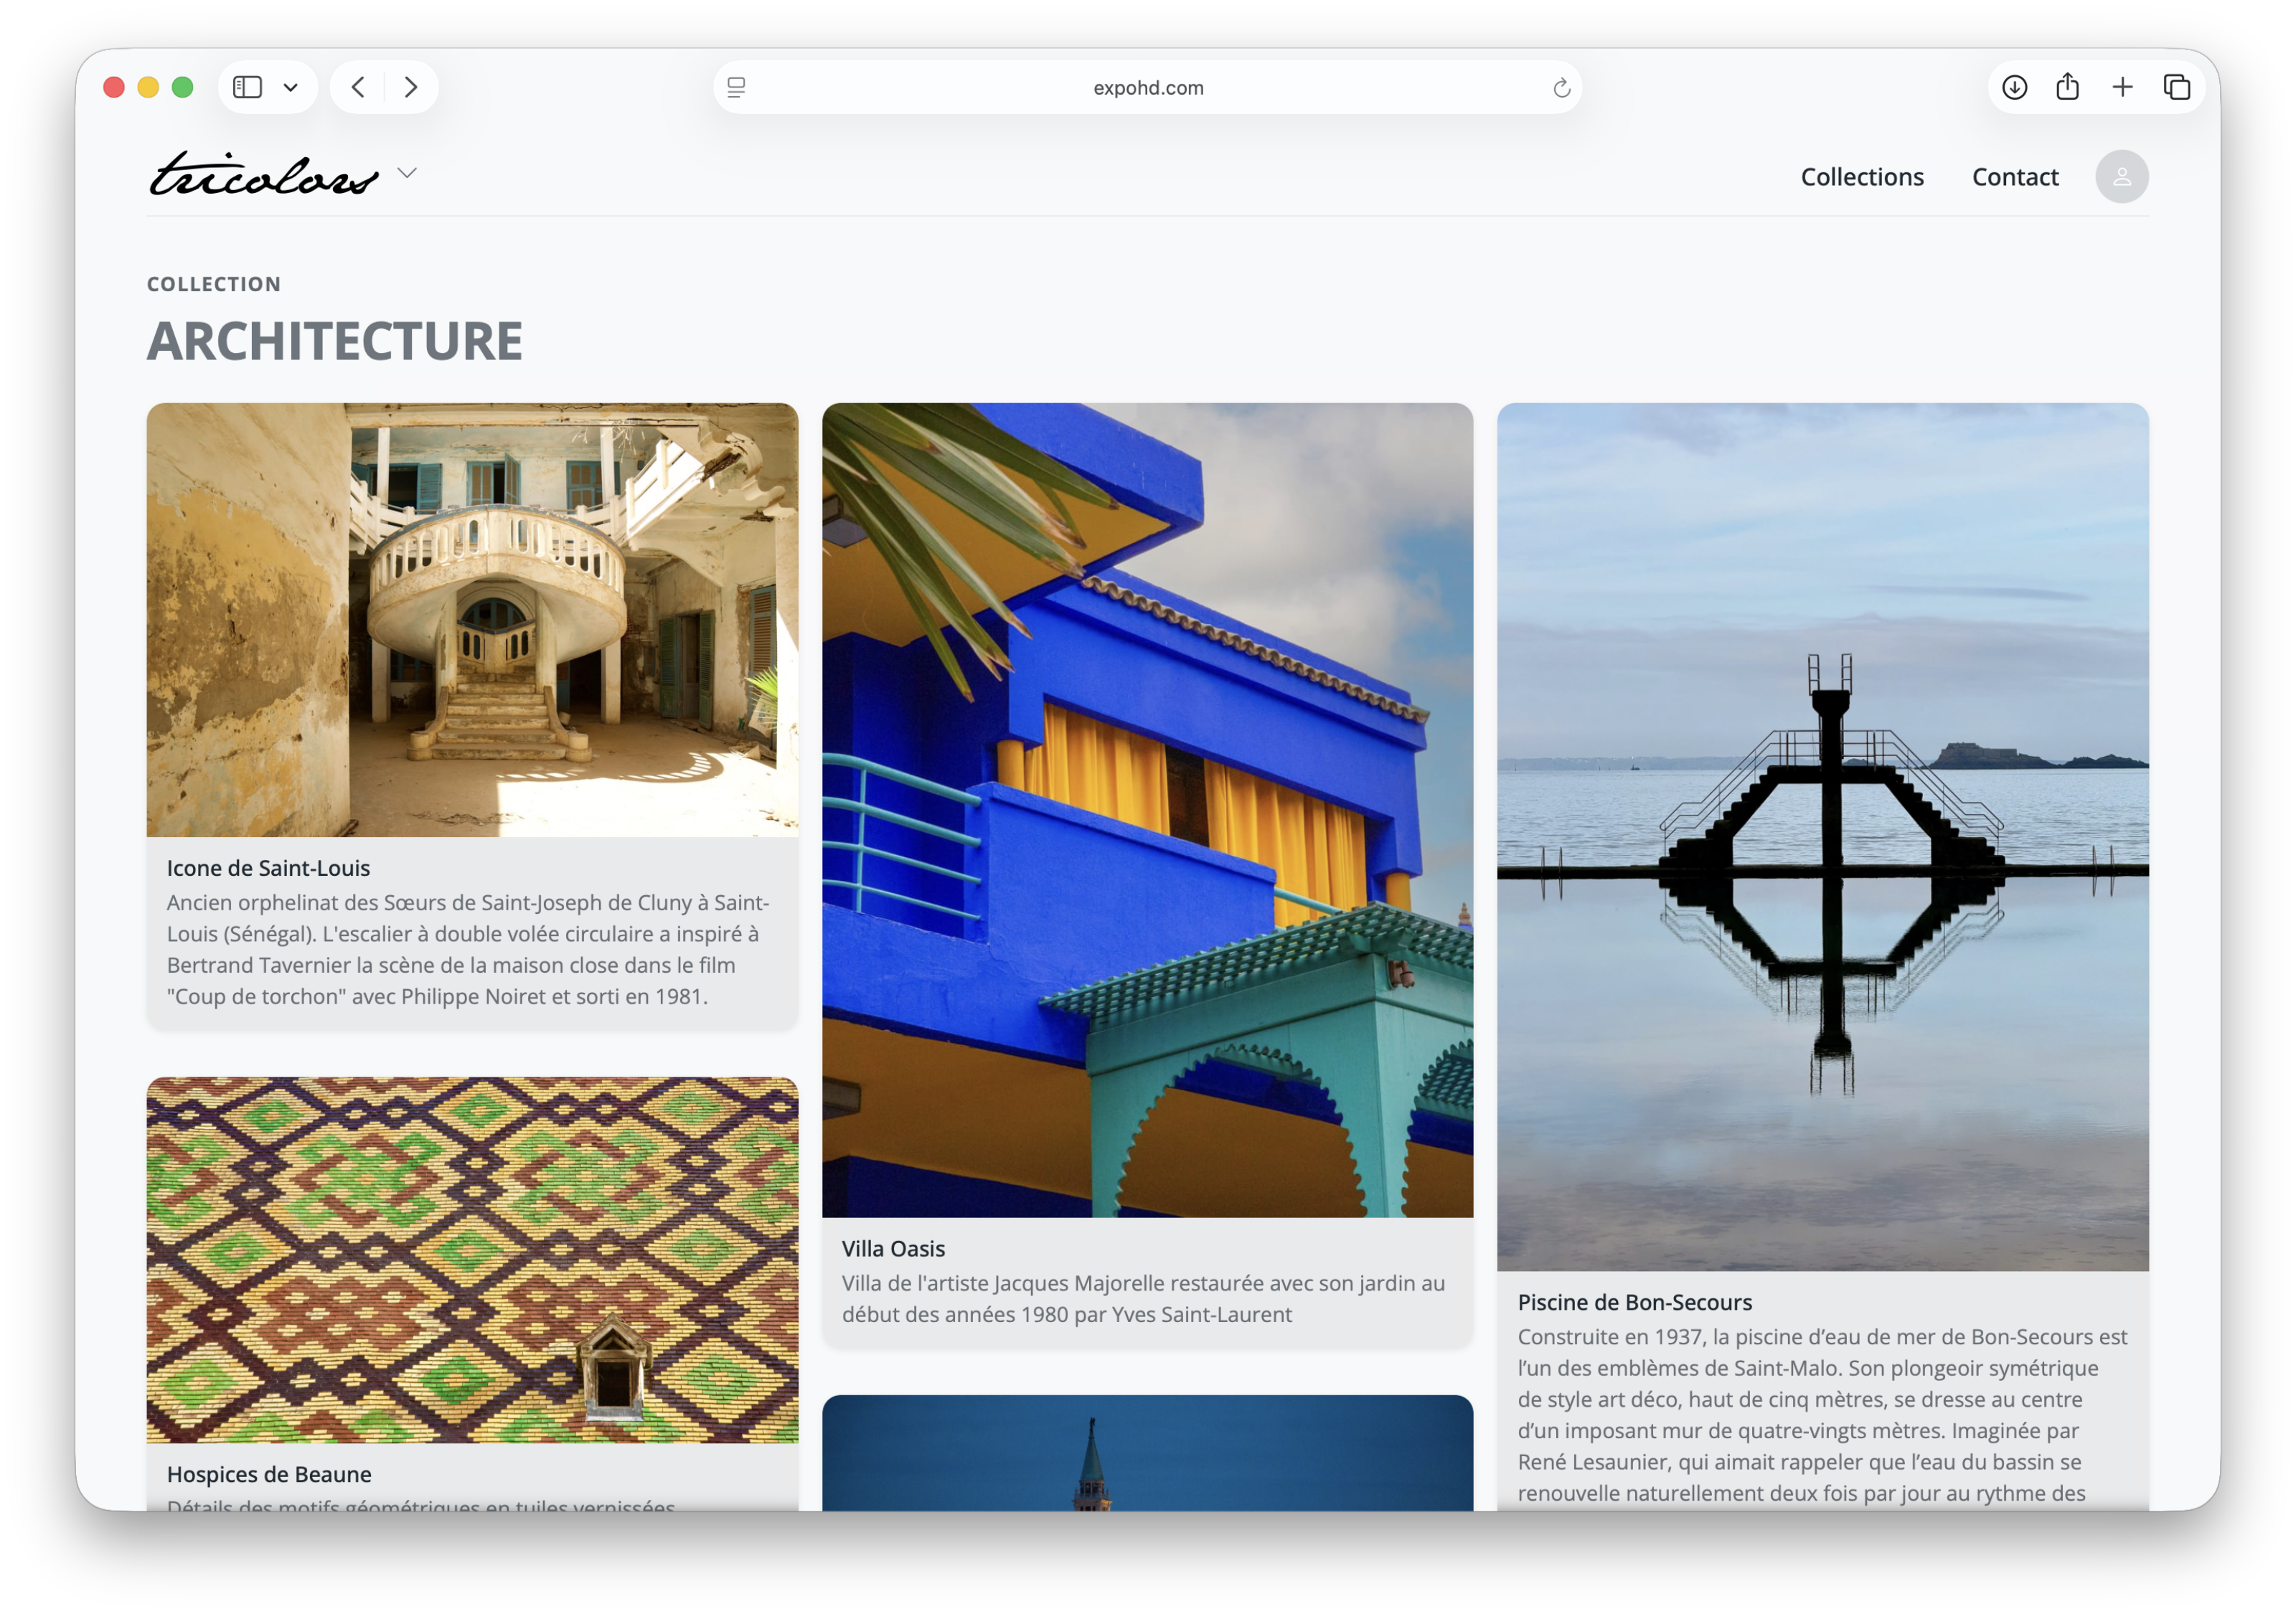Show the tab overview

click(x=2176, y=87)
